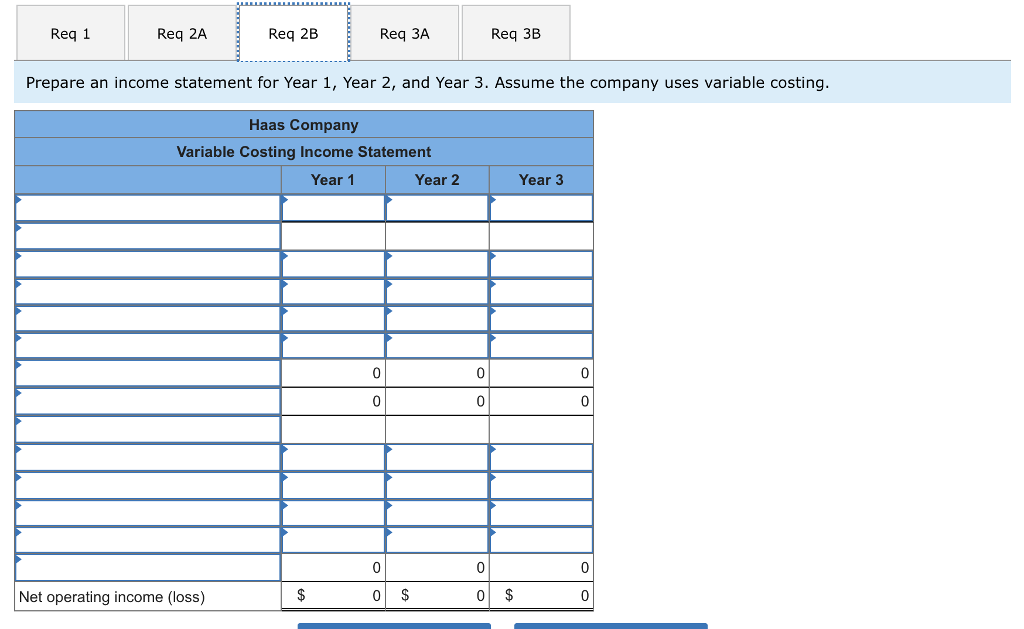Click the Year 1 cell in the fourth data row
The image size is (1024, 629).
334,291
